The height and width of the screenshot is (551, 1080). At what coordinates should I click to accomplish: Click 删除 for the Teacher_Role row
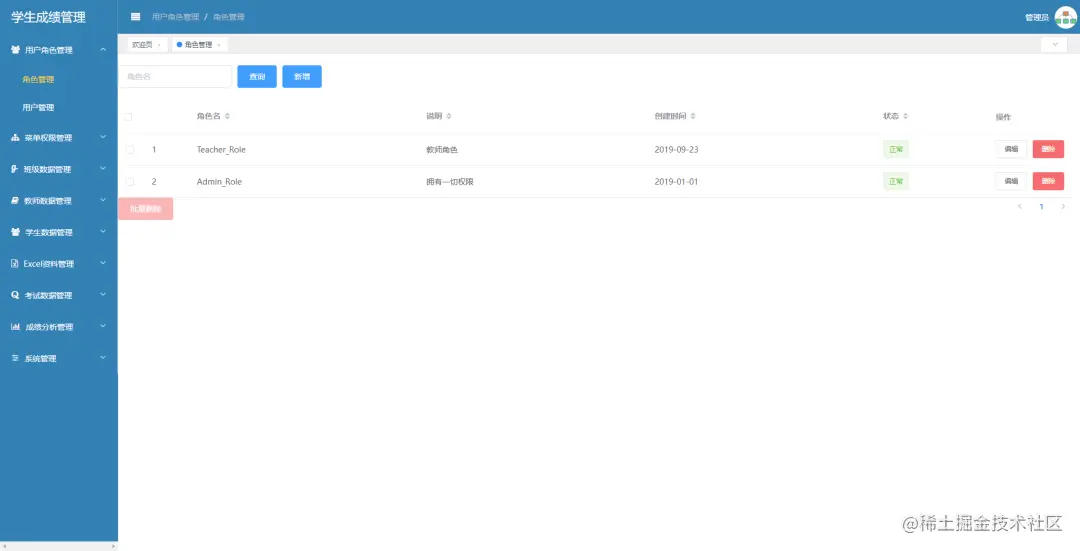coord(1048,149)
